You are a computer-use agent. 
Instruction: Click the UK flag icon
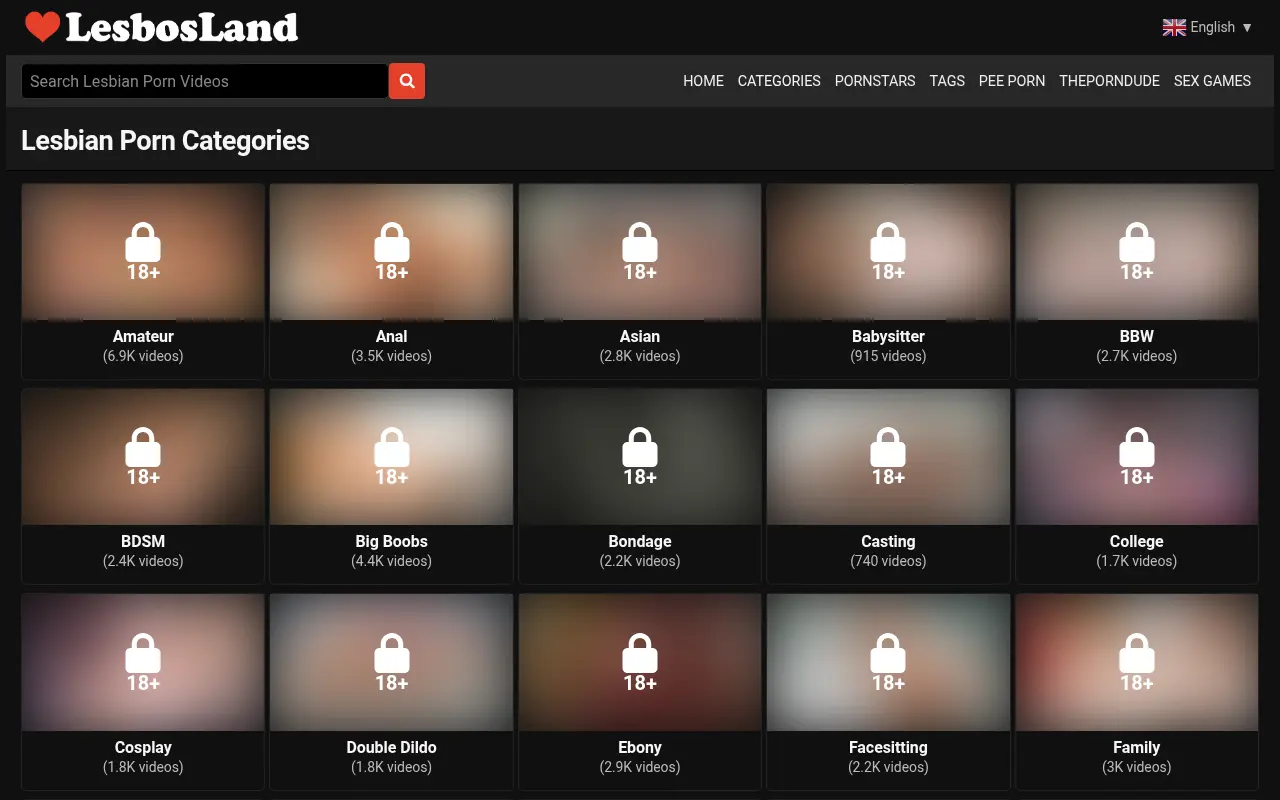click(1174, 27)
